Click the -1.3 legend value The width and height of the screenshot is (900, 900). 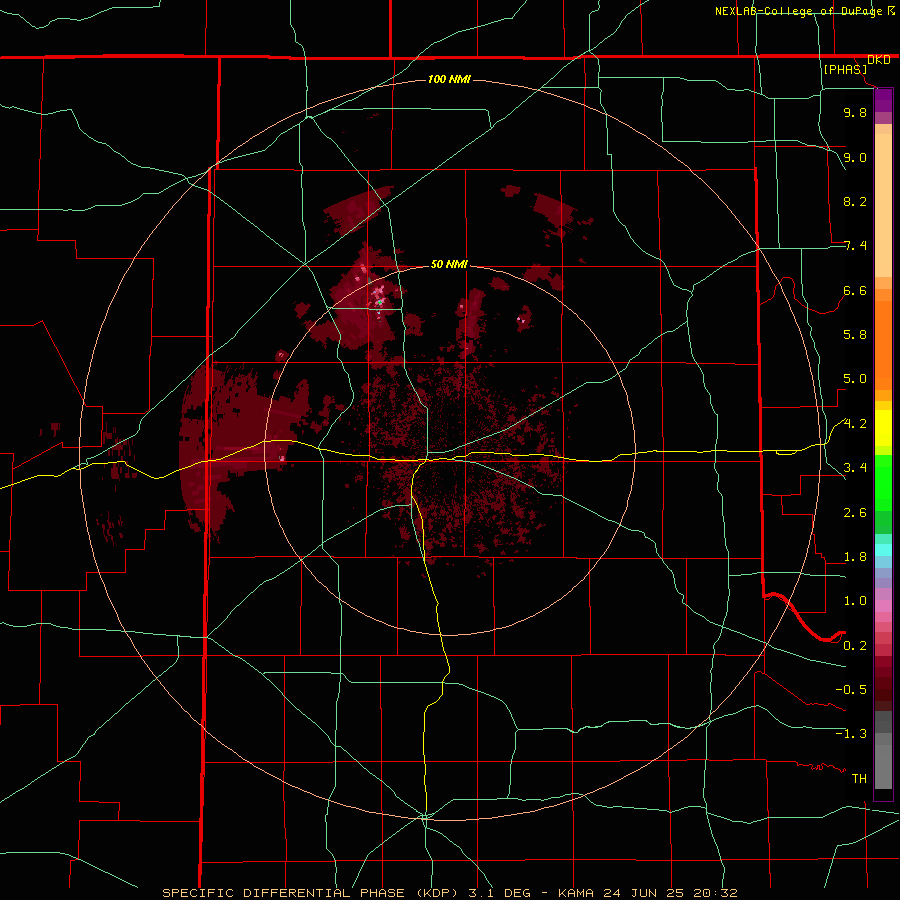(851, 734)
